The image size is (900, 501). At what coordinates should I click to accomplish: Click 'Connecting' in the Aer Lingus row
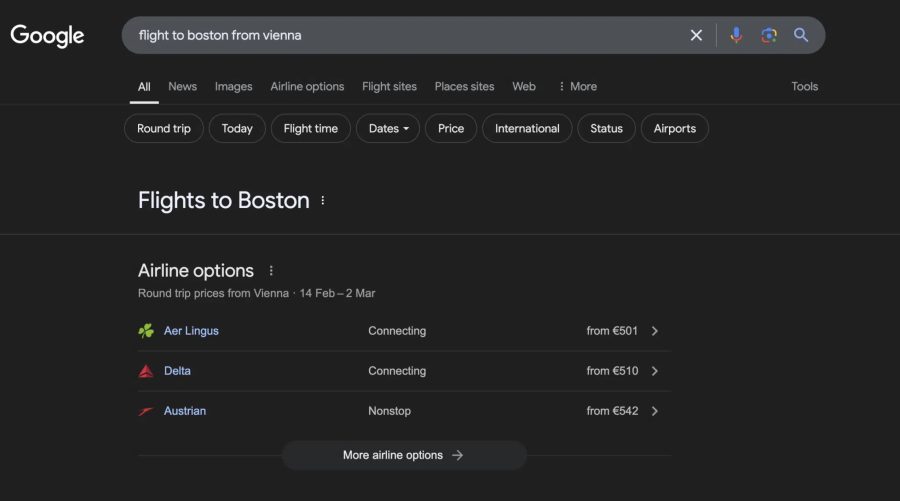click(397, 331)
